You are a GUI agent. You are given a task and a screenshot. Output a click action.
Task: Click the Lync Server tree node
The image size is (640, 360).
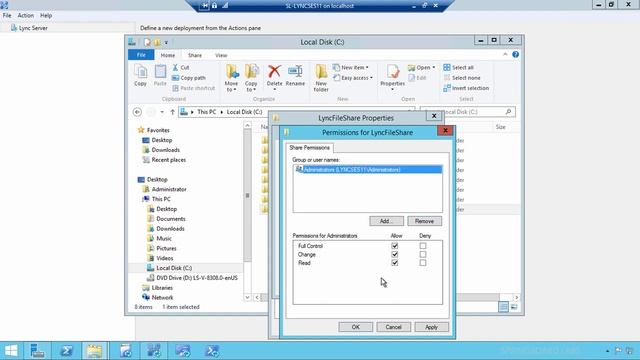click(29, 28)
